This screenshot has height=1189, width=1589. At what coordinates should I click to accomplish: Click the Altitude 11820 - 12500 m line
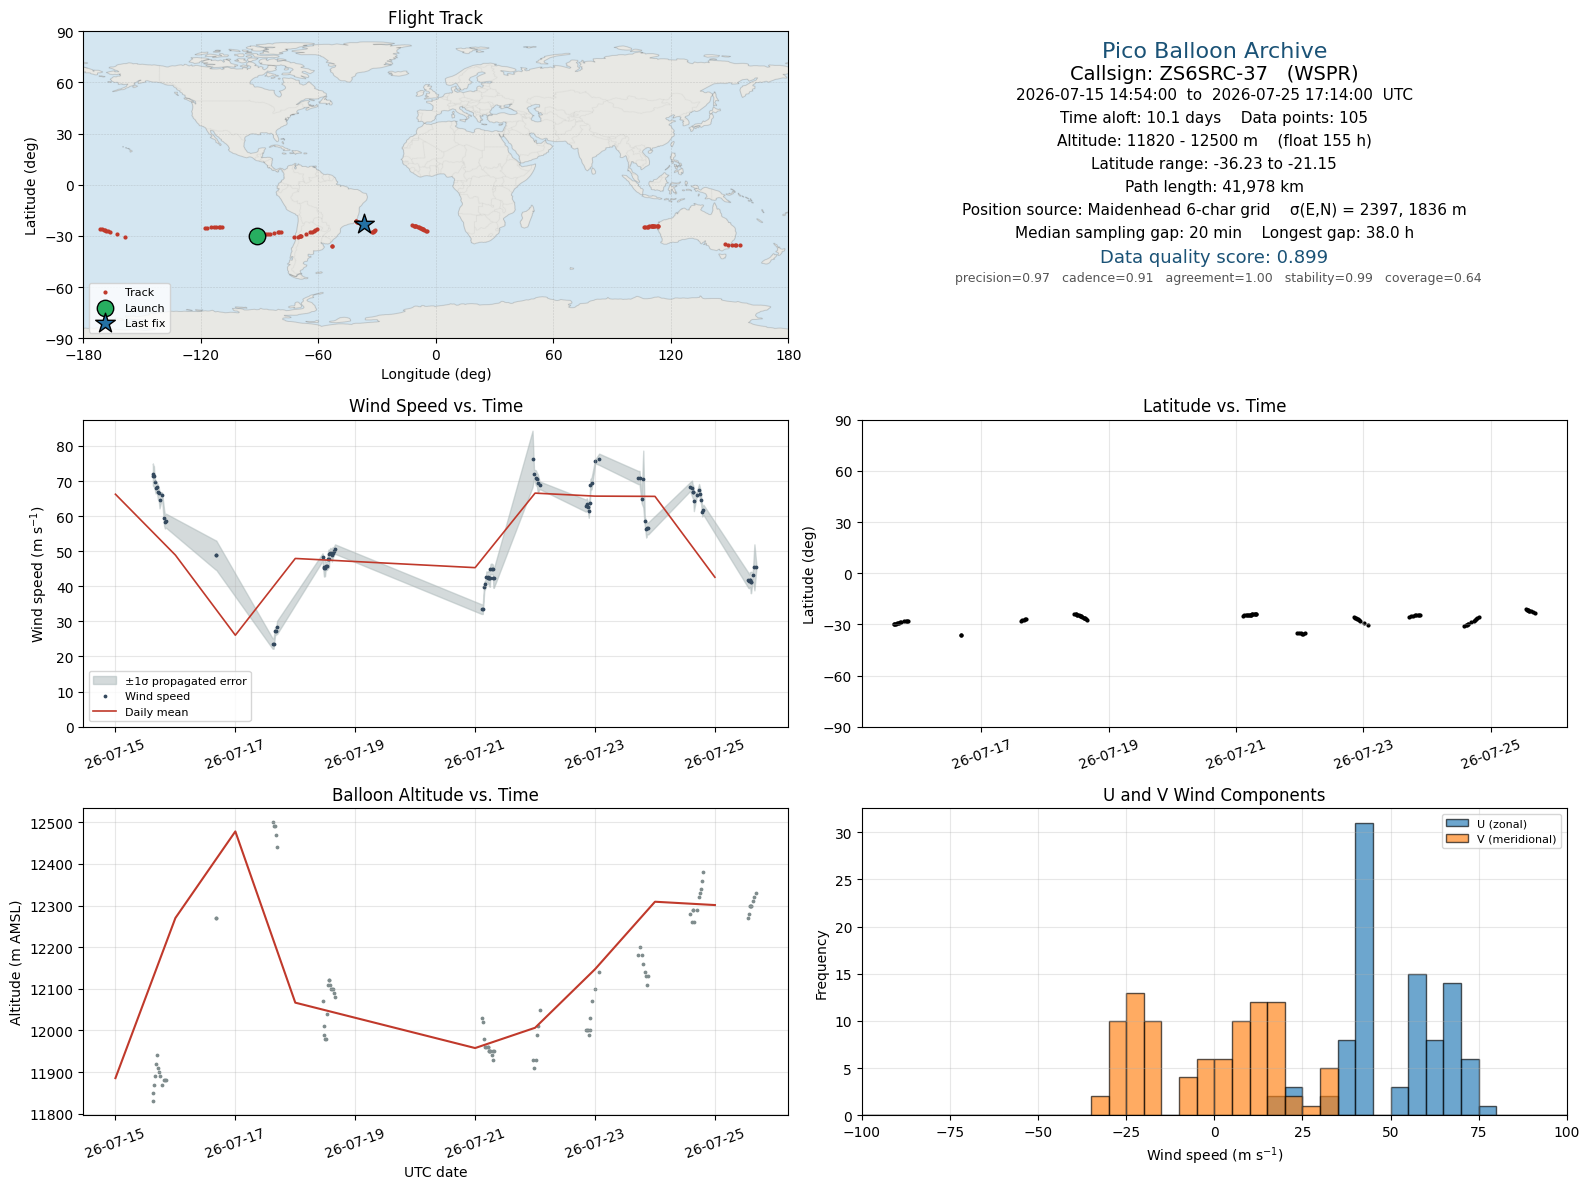[1214, 141]
